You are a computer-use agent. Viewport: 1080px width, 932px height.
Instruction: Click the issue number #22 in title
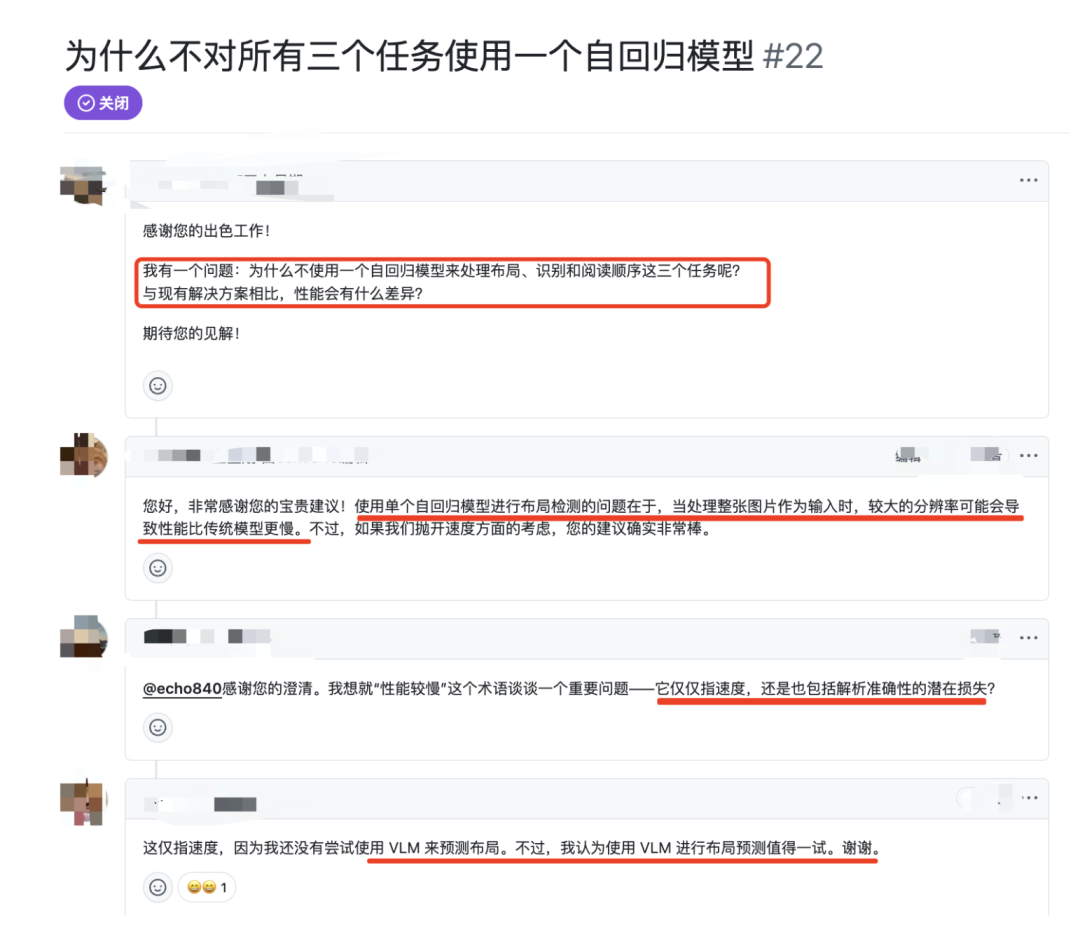pyautogui.click(x=793, y=56)
